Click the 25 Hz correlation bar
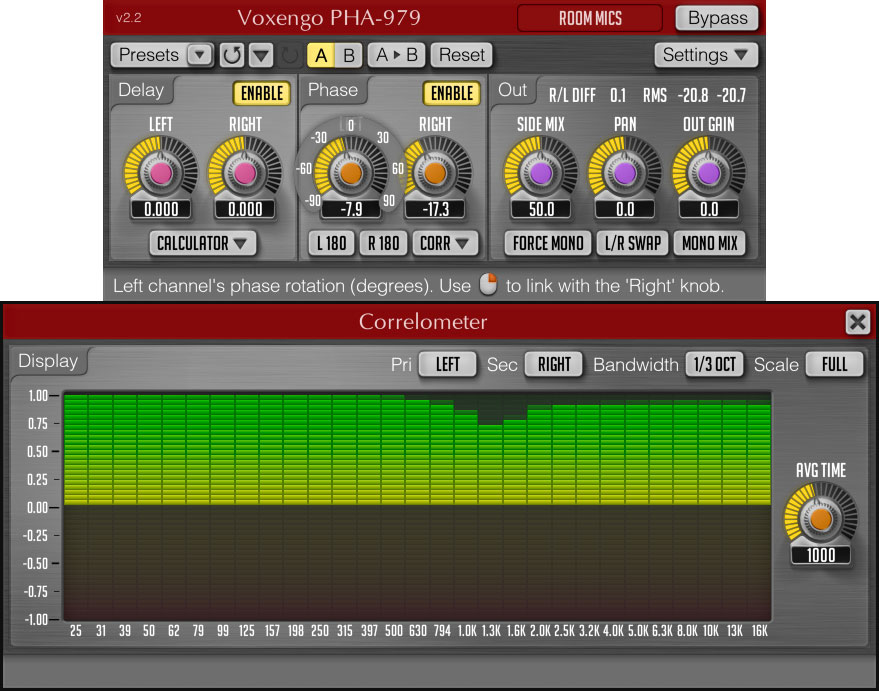Viewport: 879px width, 691px height. pos(76,450)
